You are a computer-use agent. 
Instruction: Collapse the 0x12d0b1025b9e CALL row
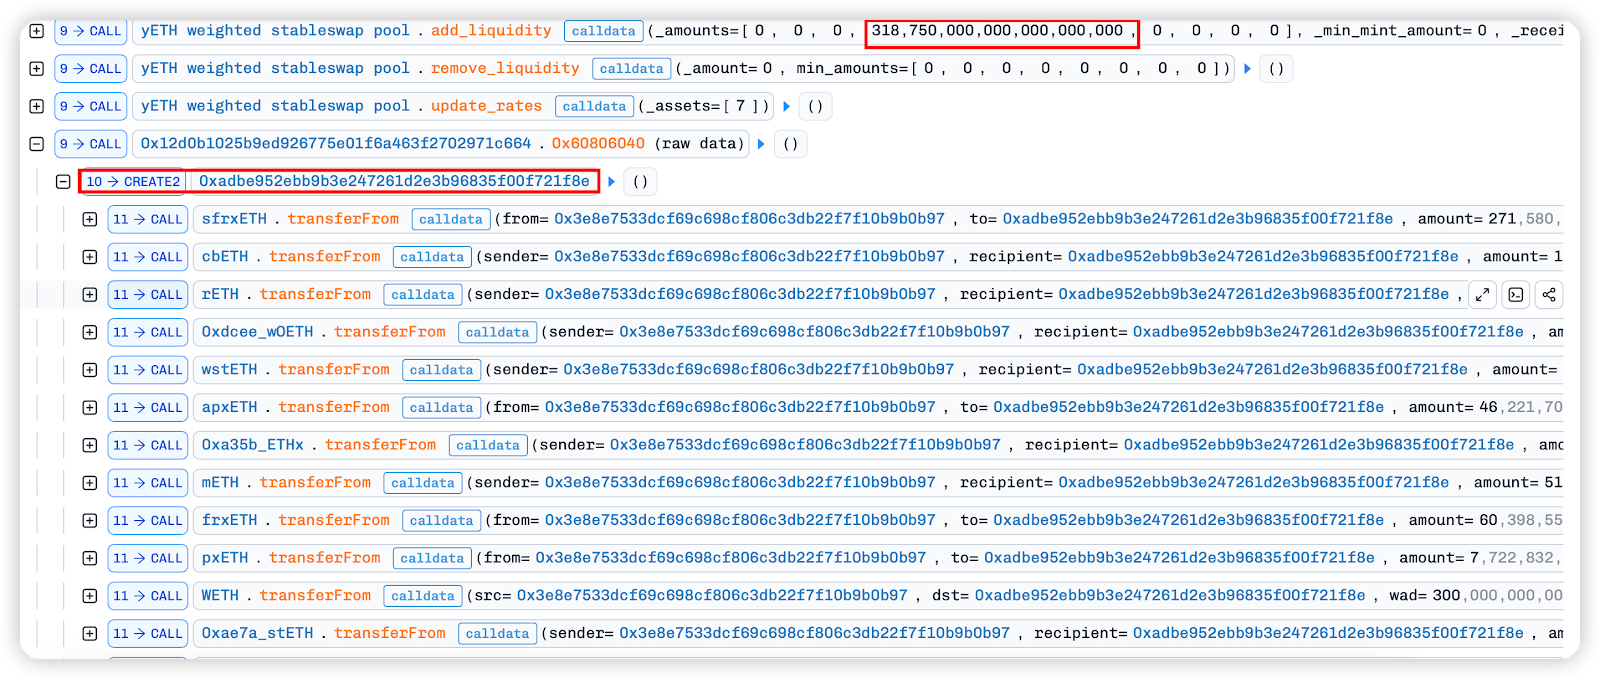pos(37,144)
